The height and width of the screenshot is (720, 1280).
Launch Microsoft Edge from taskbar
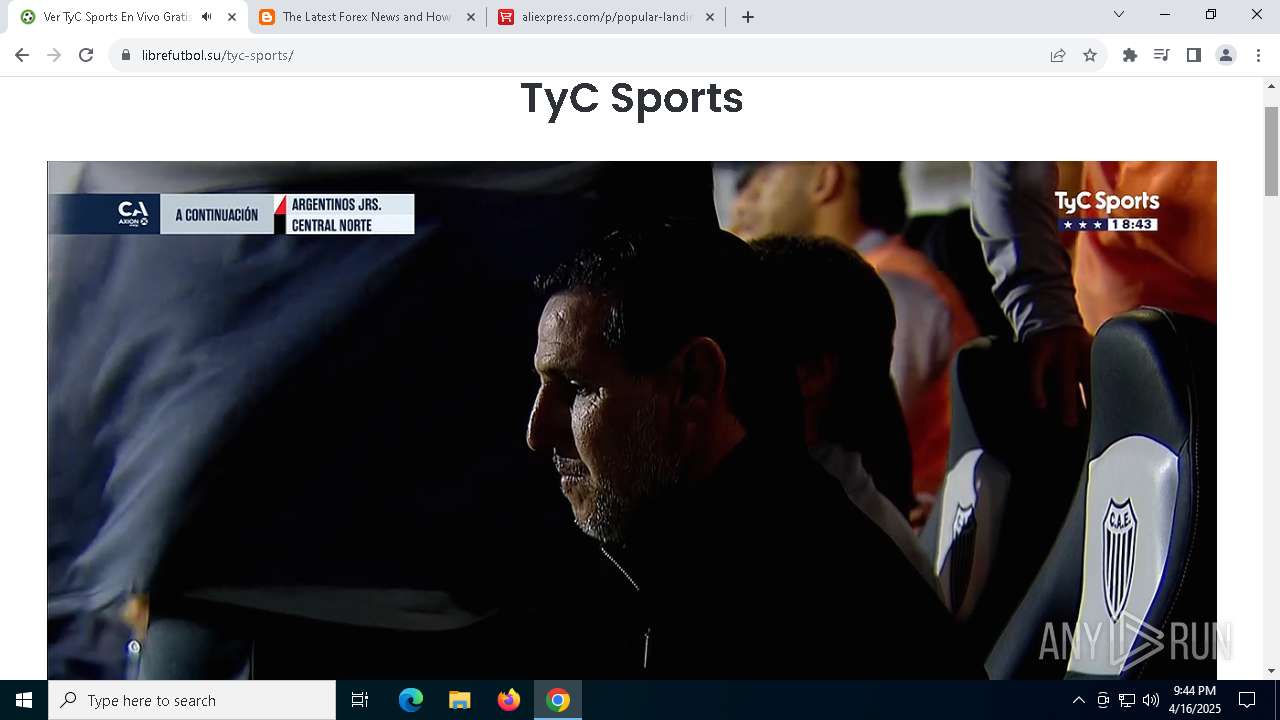coord(411,700)
